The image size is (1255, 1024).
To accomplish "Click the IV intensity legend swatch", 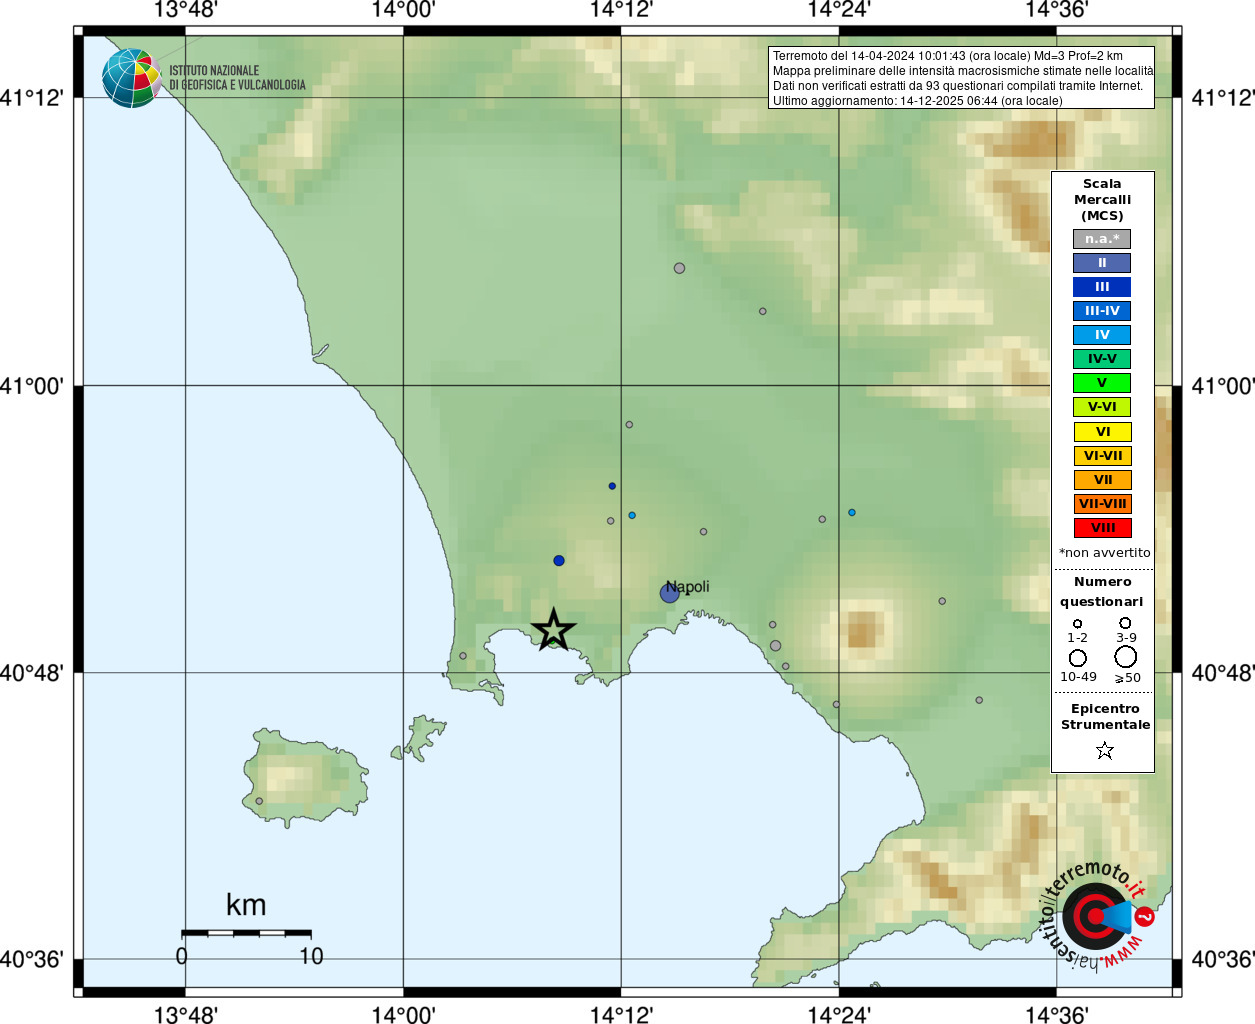I will (x=1102, y=335).
